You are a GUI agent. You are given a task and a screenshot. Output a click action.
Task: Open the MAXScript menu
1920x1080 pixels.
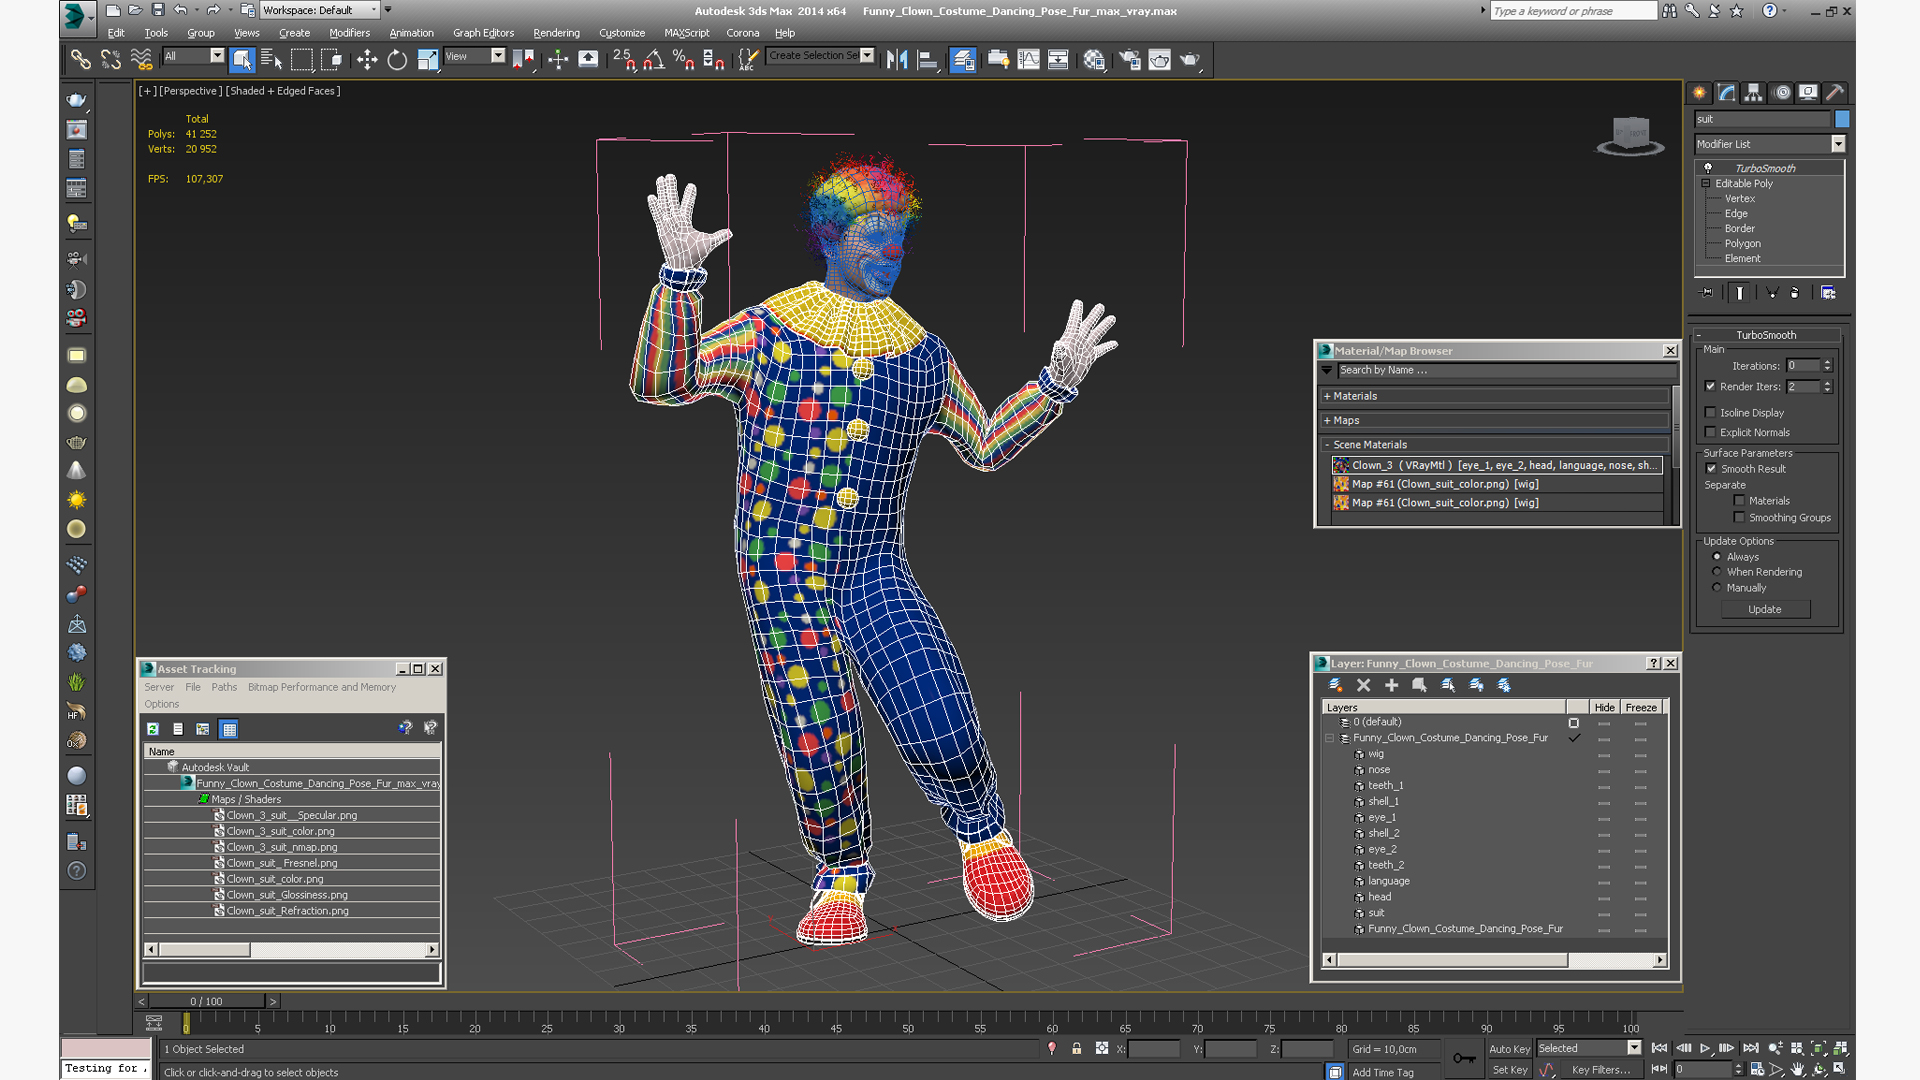point(686,33)
